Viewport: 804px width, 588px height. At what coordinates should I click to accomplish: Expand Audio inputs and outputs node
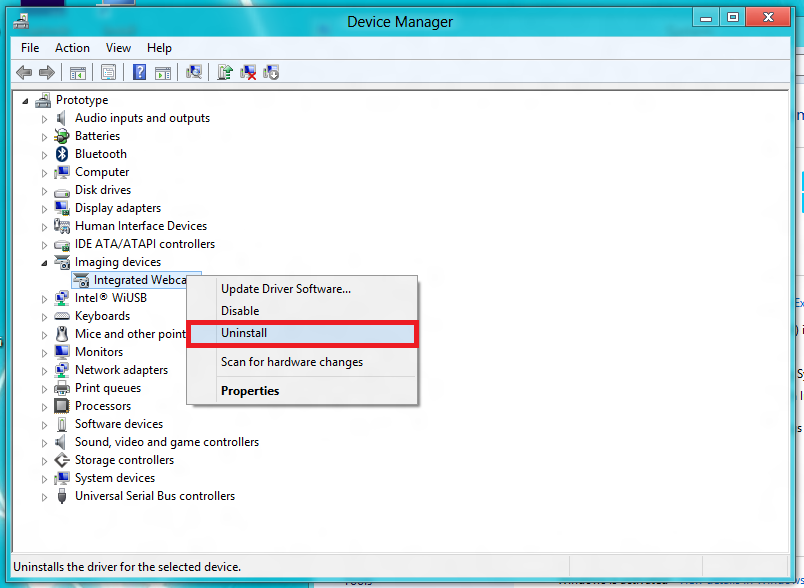45,119
